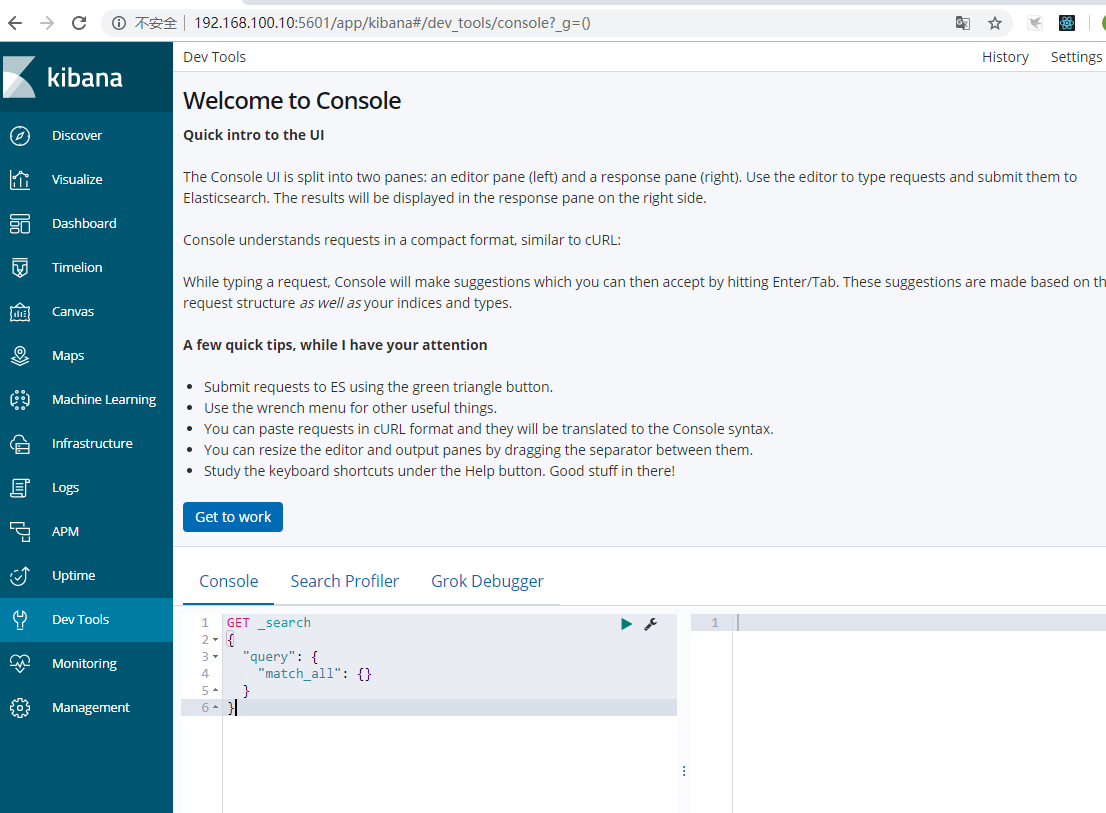
Task: Open the APM icon in sidebar
Action: tap(20, 532)
